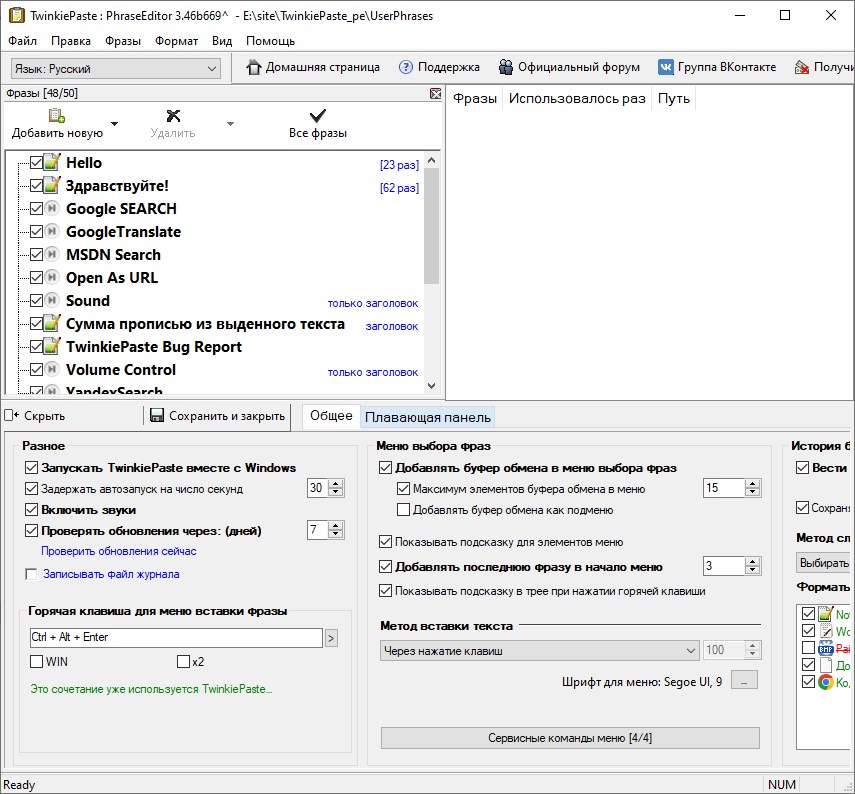The width and height of the screenshot is (855, 794).
Task: Open the Фразы menu
Action: pos(123,41)
